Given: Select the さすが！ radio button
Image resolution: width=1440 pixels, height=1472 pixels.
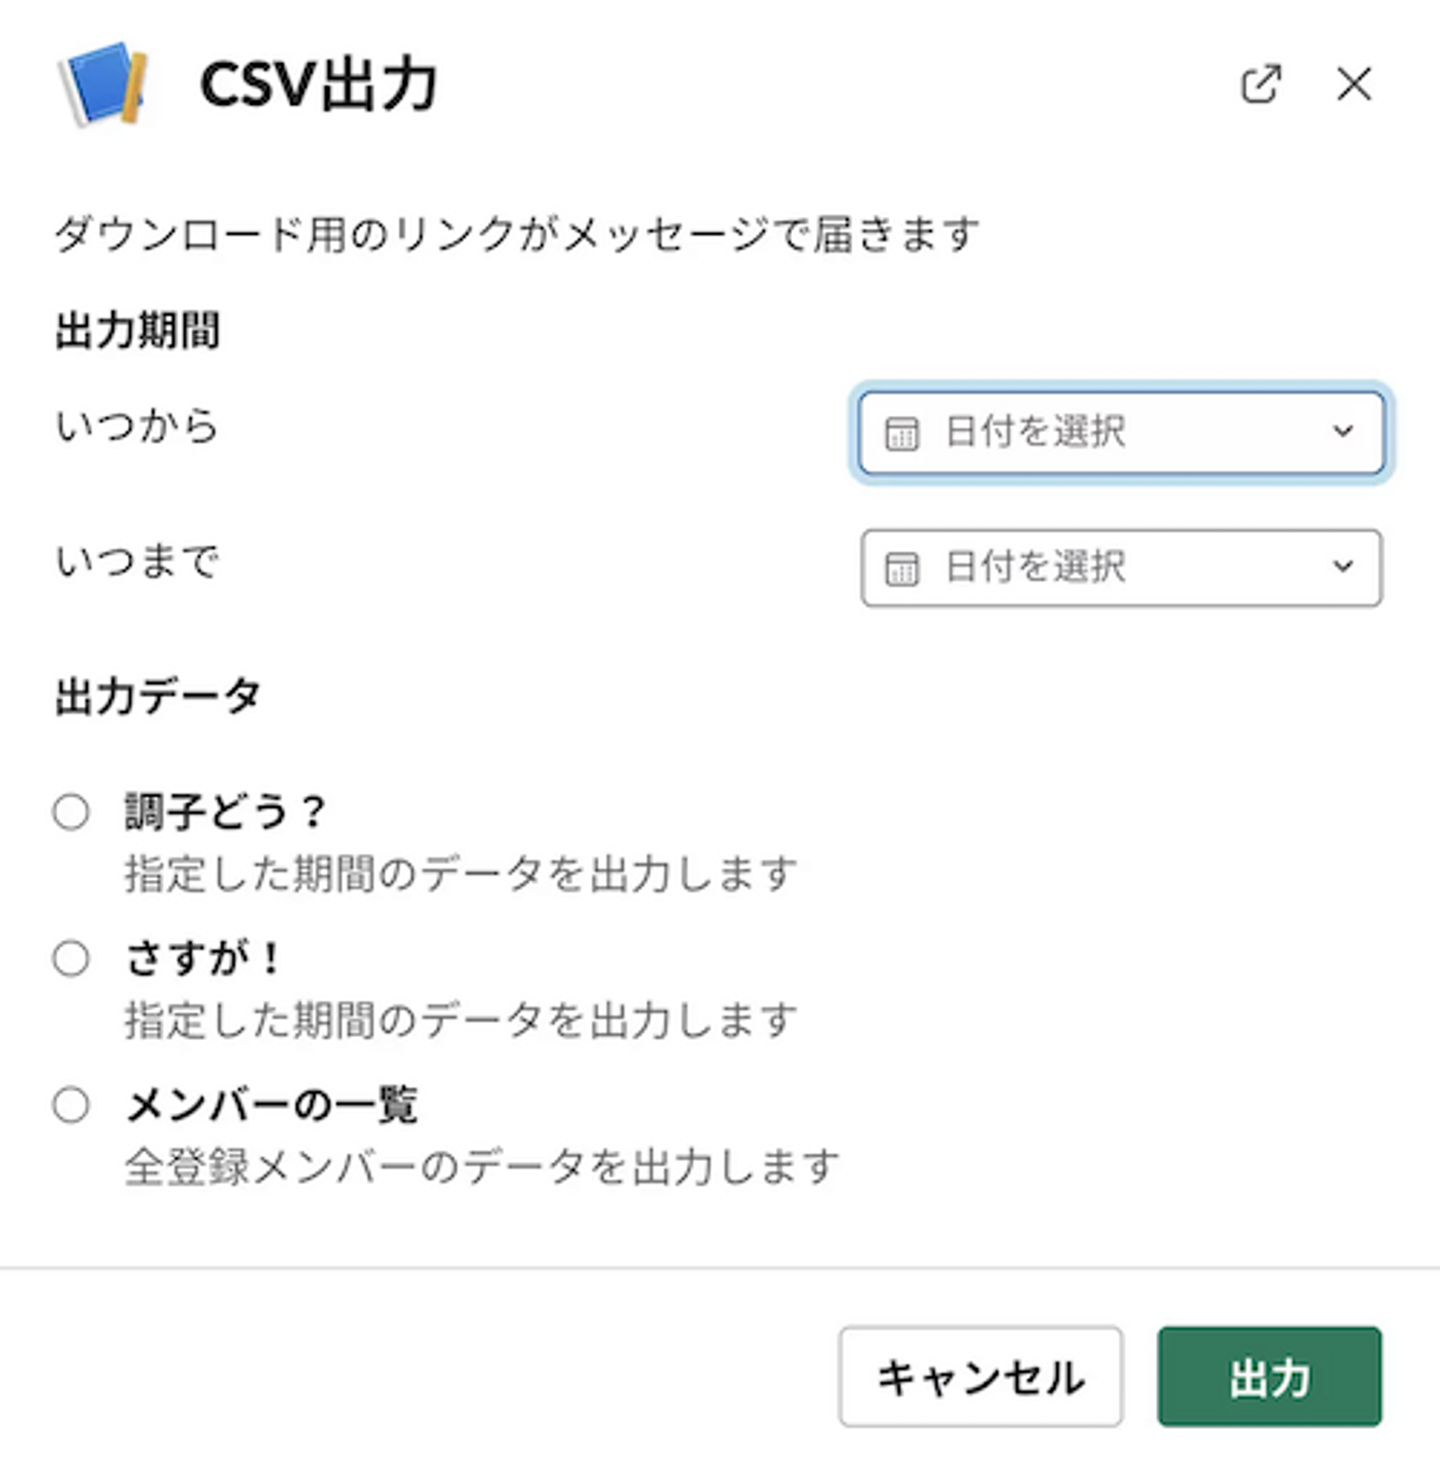Looking at the screenshot, I should [x=71, y=958].
